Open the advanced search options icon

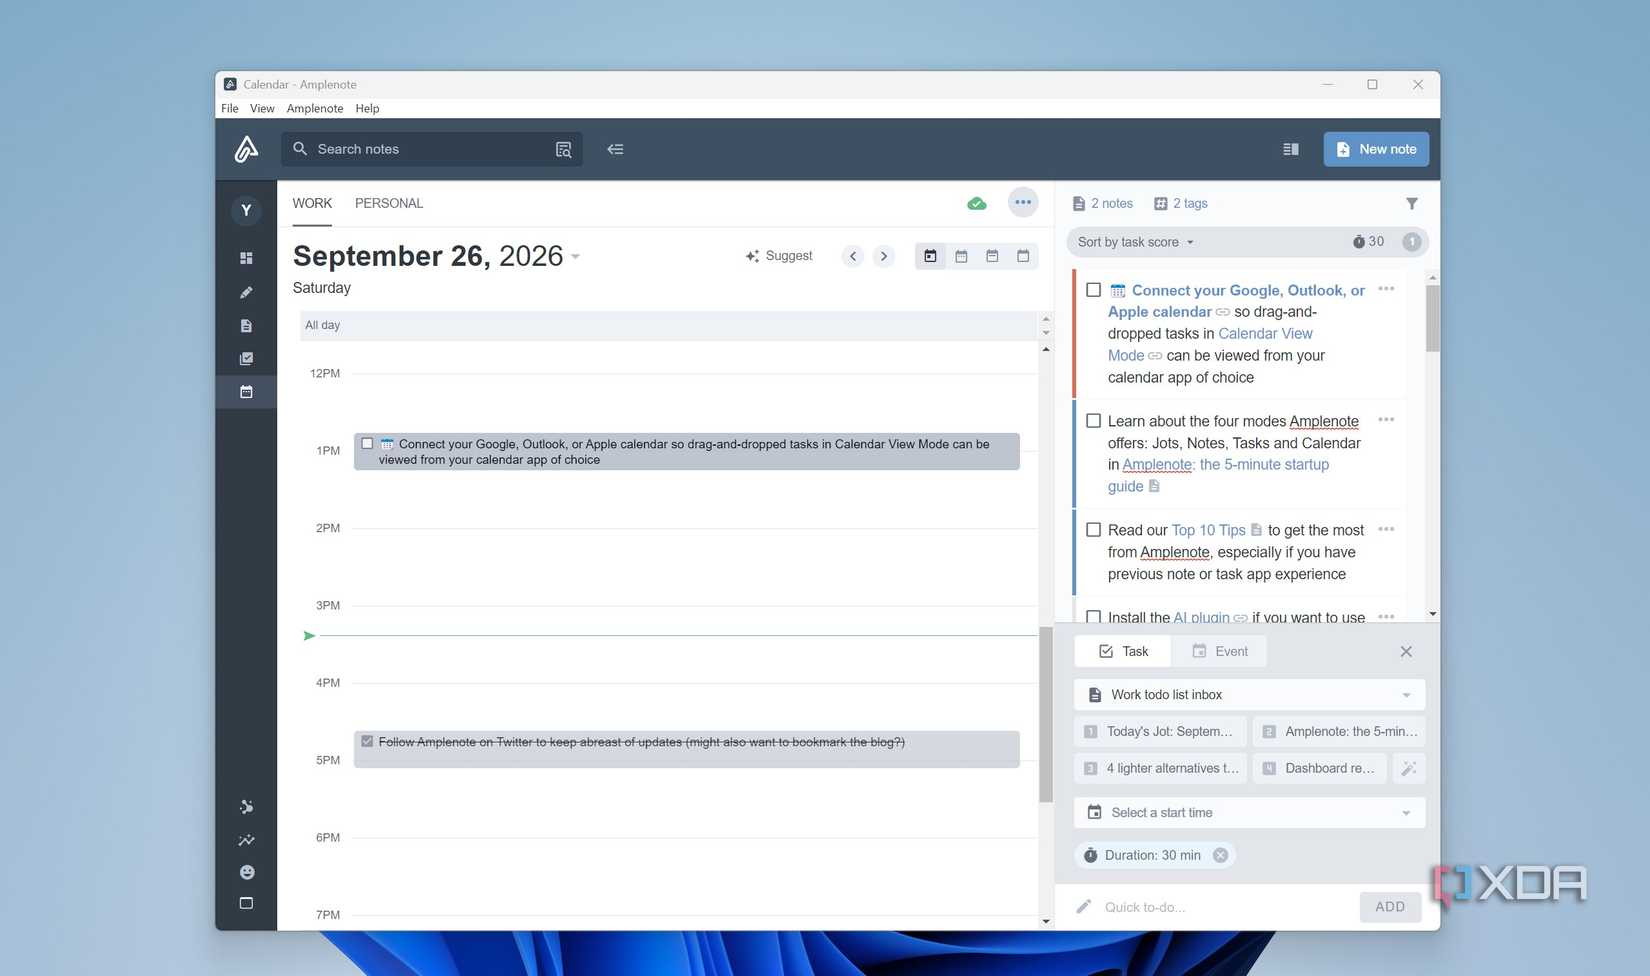[x=564, y=149]
